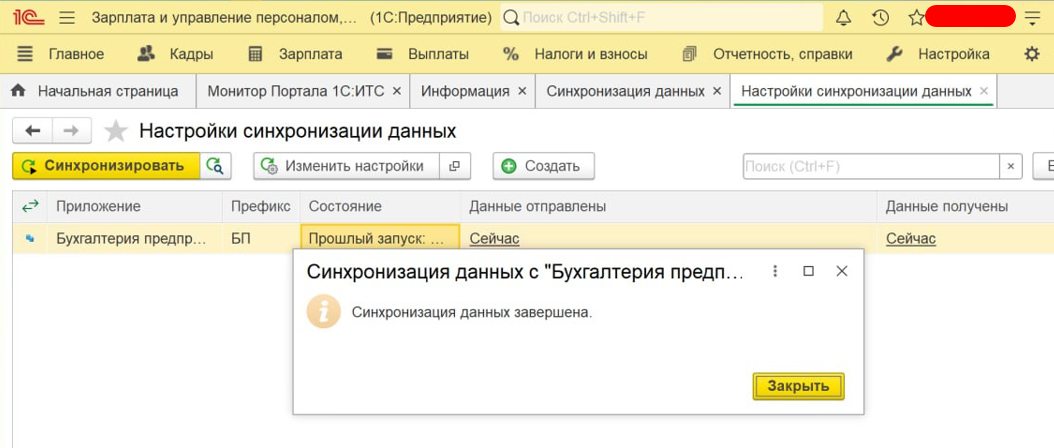Focus the global search field Ctrl+Shift+F

pos(662,18)
